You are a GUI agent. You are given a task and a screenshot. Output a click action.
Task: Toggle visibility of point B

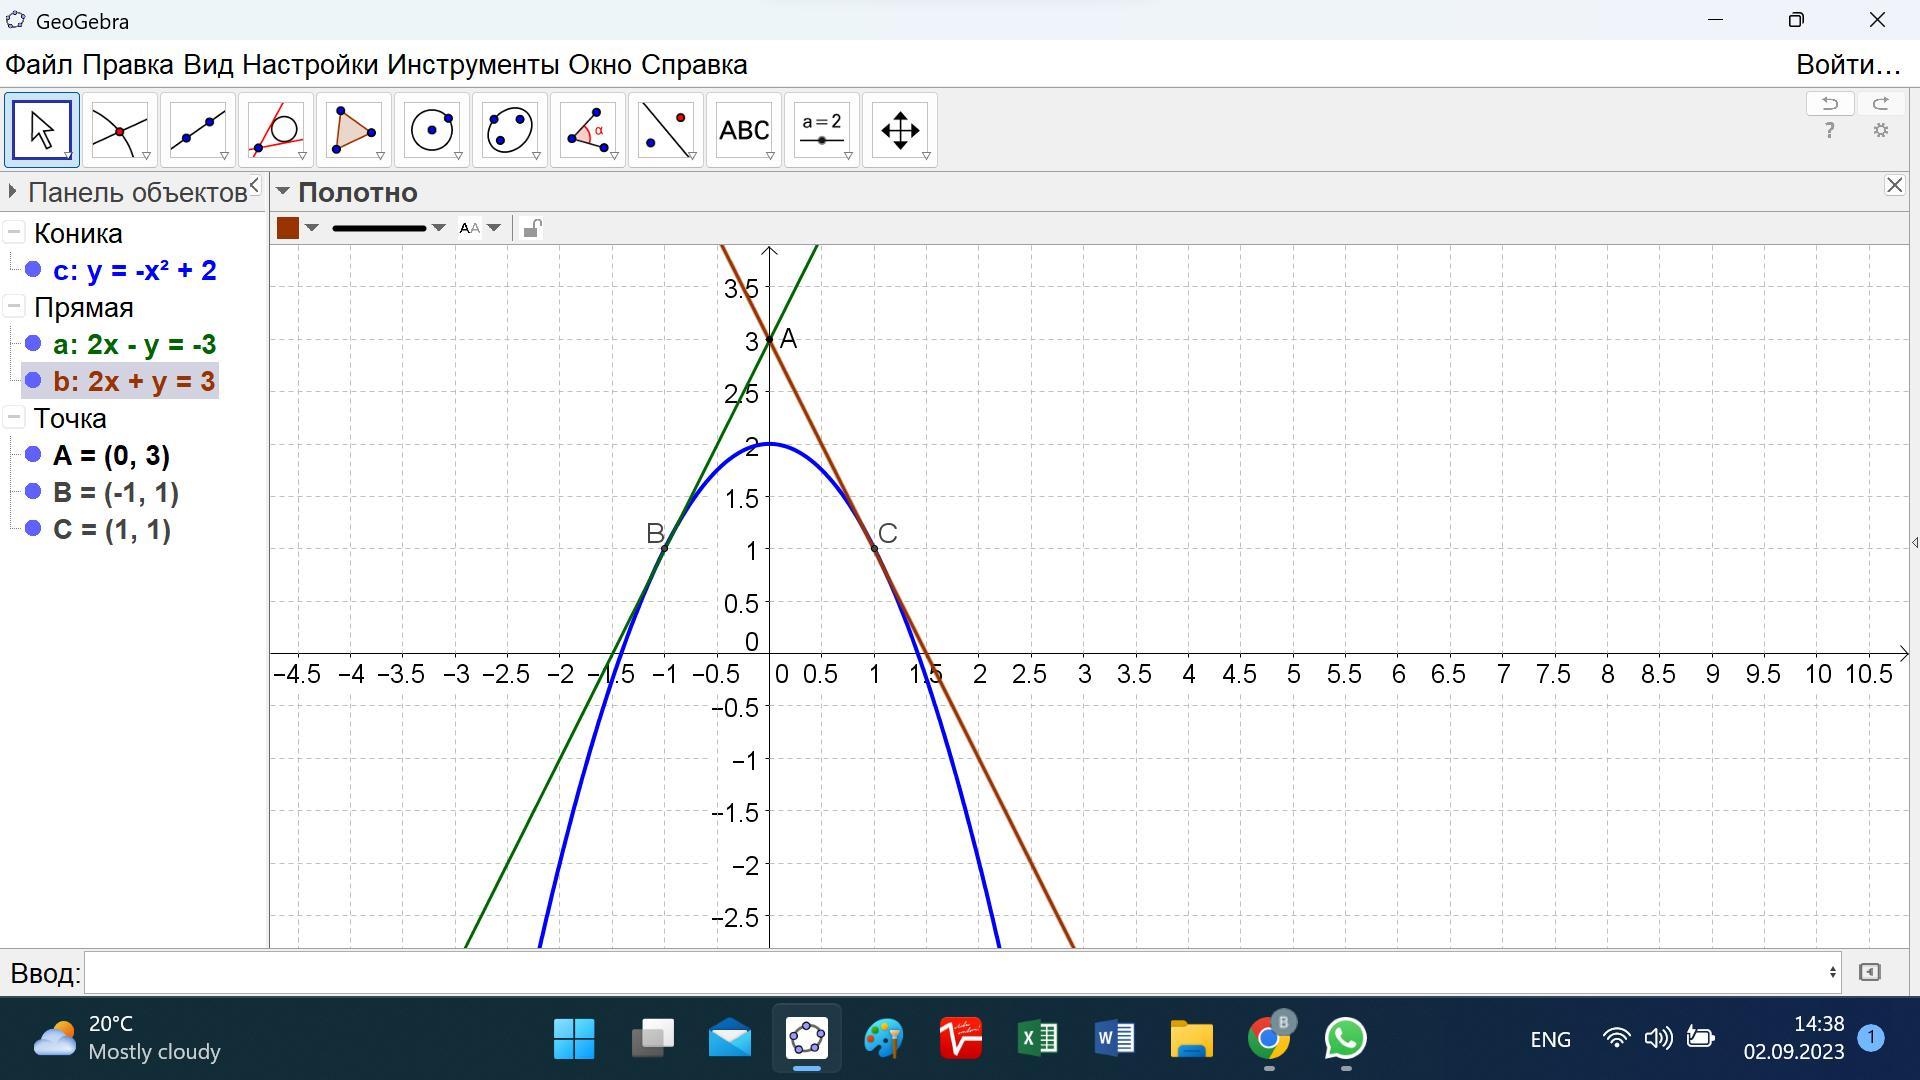point(33,492)
